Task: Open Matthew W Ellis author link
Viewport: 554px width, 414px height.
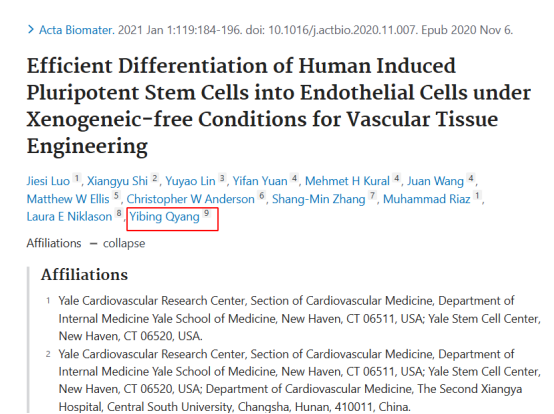Action: [x=68, y=199]
